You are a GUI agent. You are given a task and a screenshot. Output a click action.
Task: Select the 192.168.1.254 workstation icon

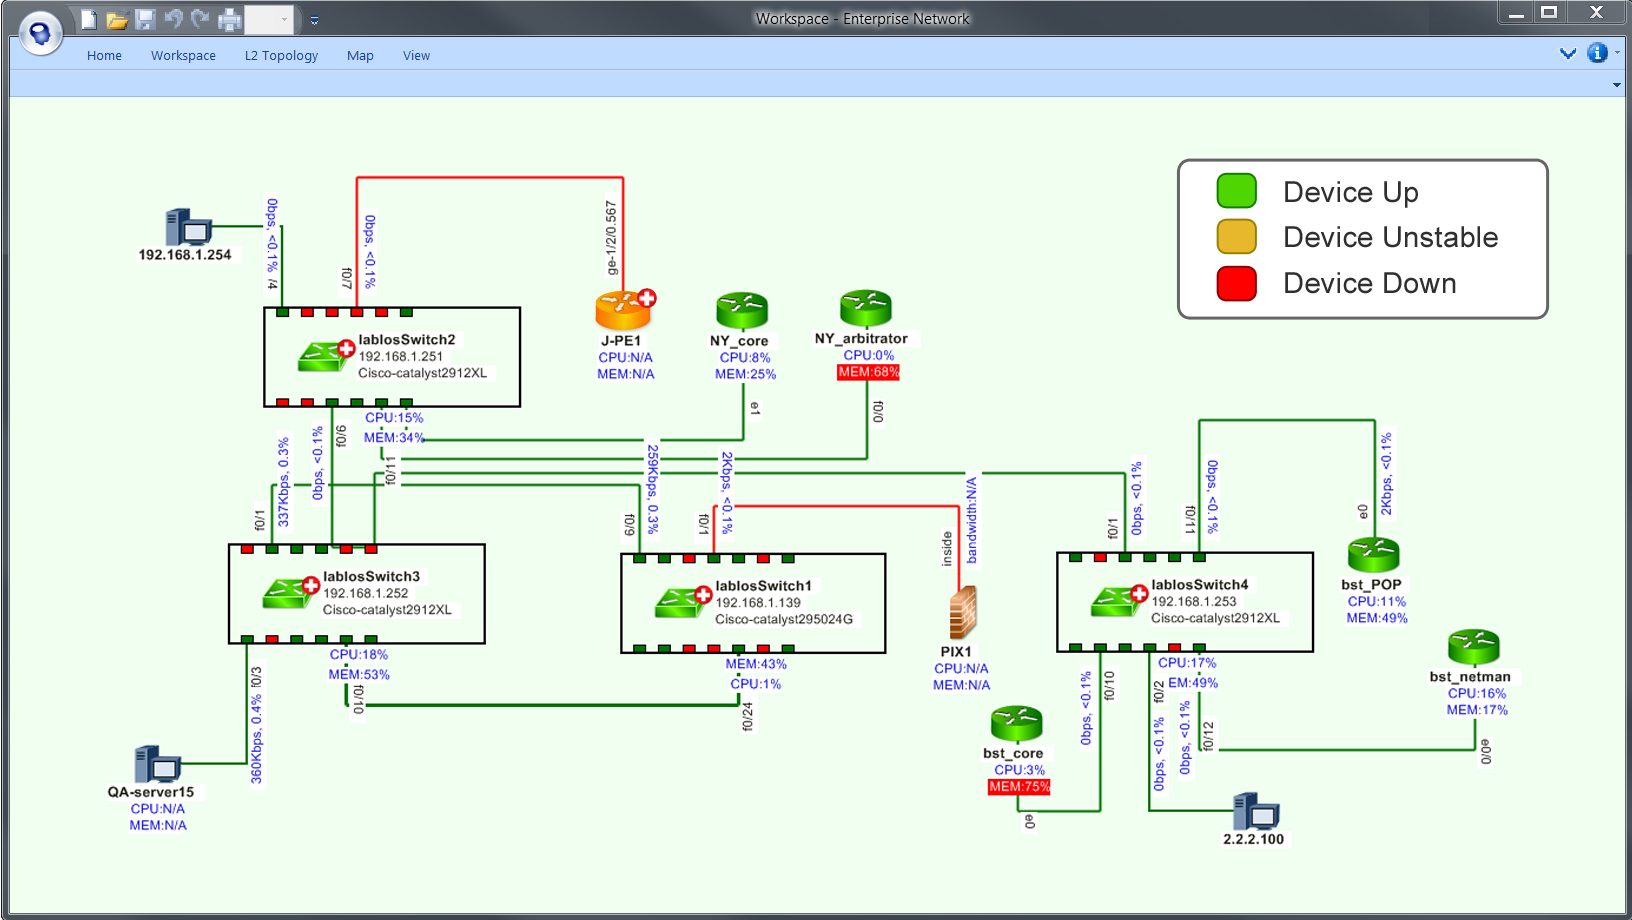tap(188, 227)
